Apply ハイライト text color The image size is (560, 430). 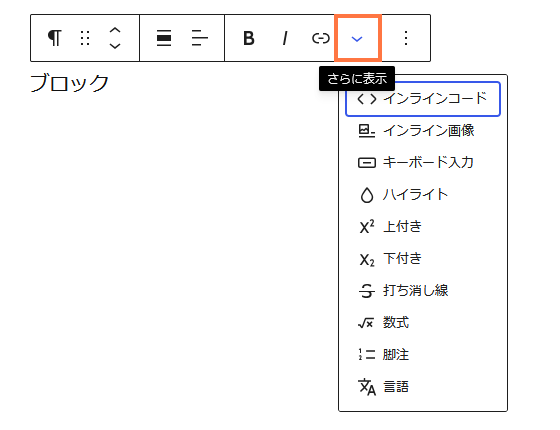423,195
